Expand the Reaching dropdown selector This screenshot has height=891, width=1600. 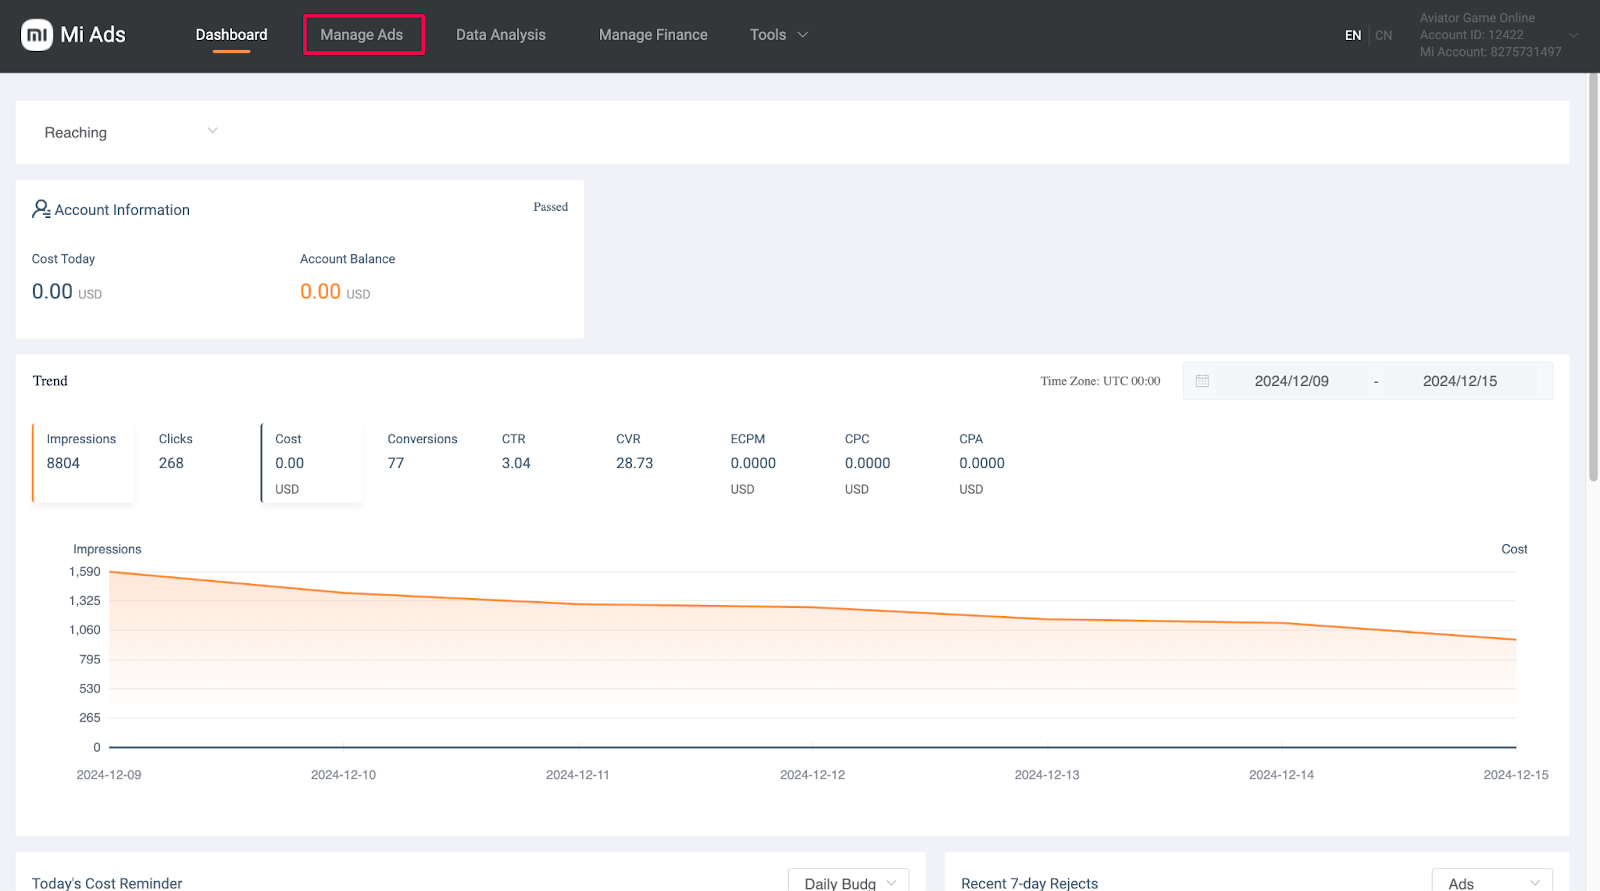pos(130,132)
